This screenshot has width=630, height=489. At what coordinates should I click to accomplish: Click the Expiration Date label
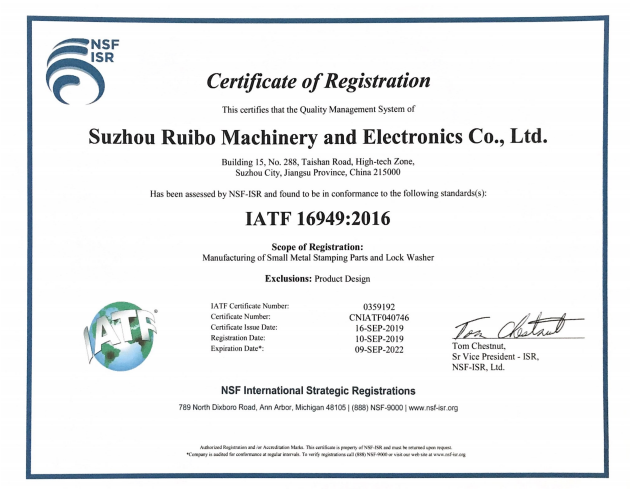[237, 348]
